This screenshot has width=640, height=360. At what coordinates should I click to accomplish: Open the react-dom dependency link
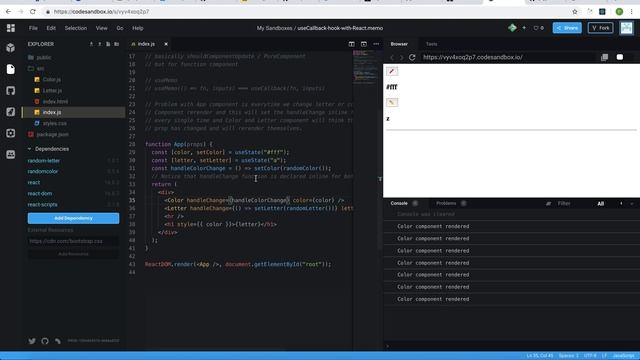pos(40,193)
